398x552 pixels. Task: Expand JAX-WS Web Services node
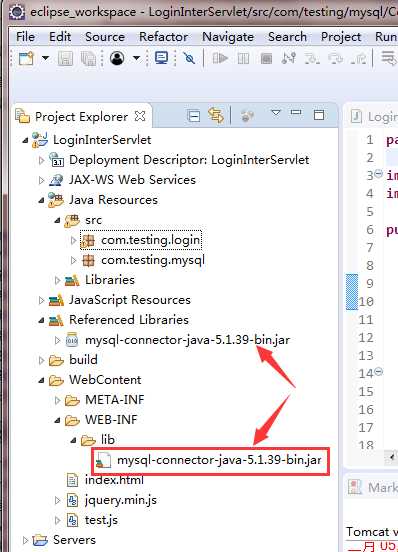tap(41, 181)
